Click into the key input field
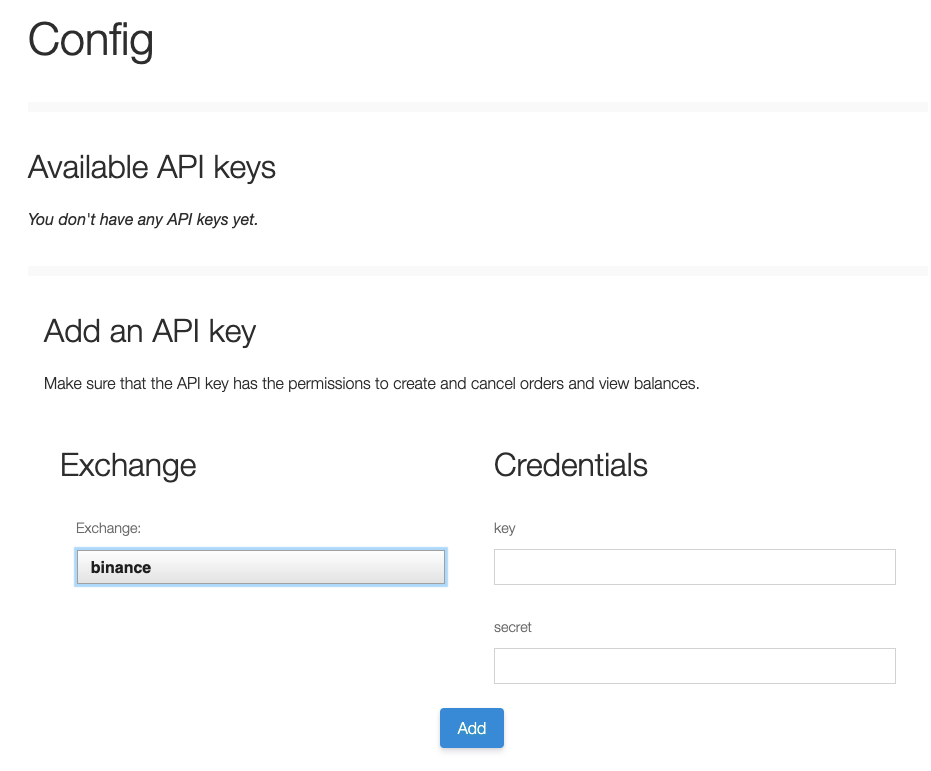Viewport: 931px width, 771px height. pos(694,567)
